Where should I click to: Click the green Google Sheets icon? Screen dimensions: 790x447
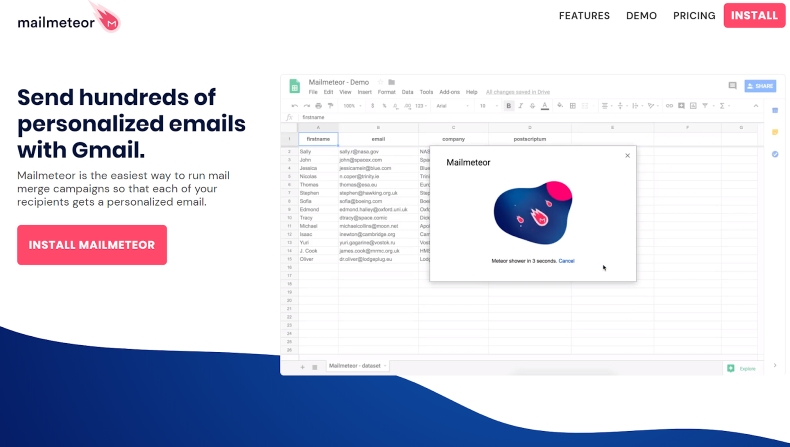(x=295, y=85)
